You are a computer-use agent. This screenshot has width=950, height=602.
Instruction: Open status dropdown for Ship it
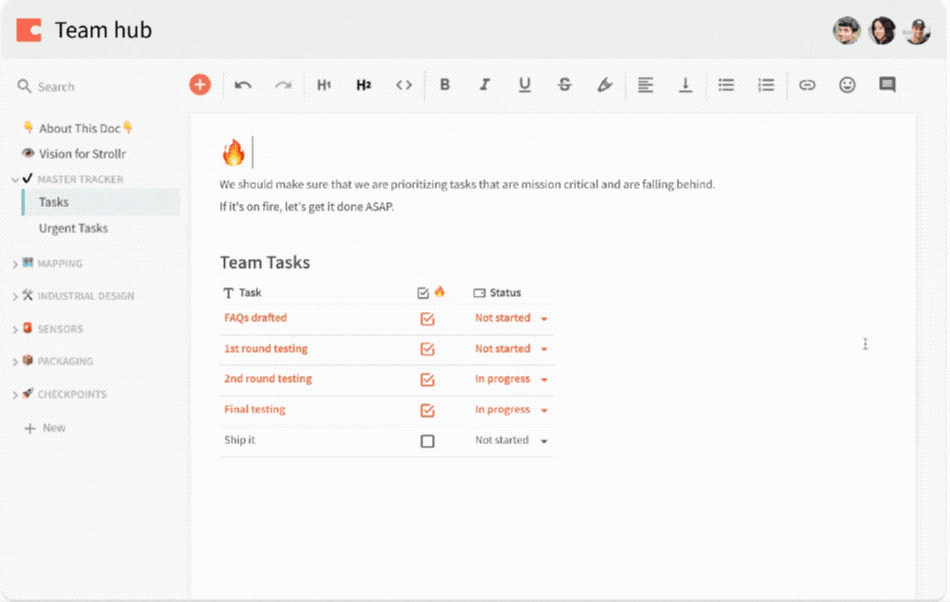544,441
